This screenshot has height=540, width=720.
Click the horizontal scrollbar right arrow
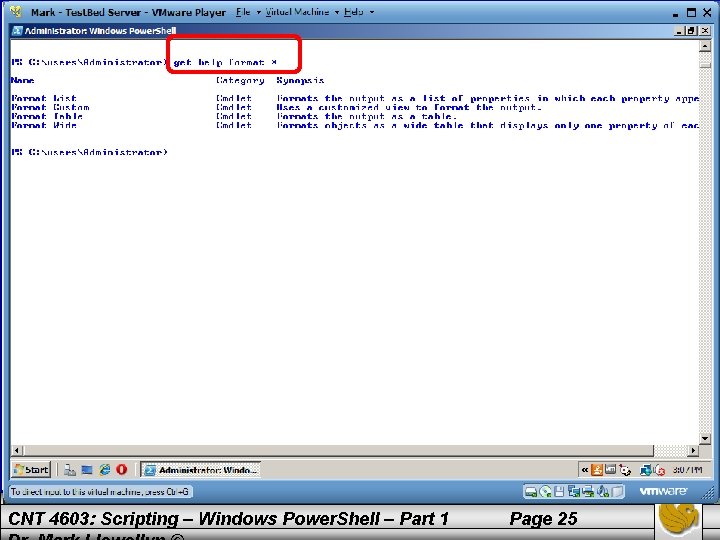(693, 450)
